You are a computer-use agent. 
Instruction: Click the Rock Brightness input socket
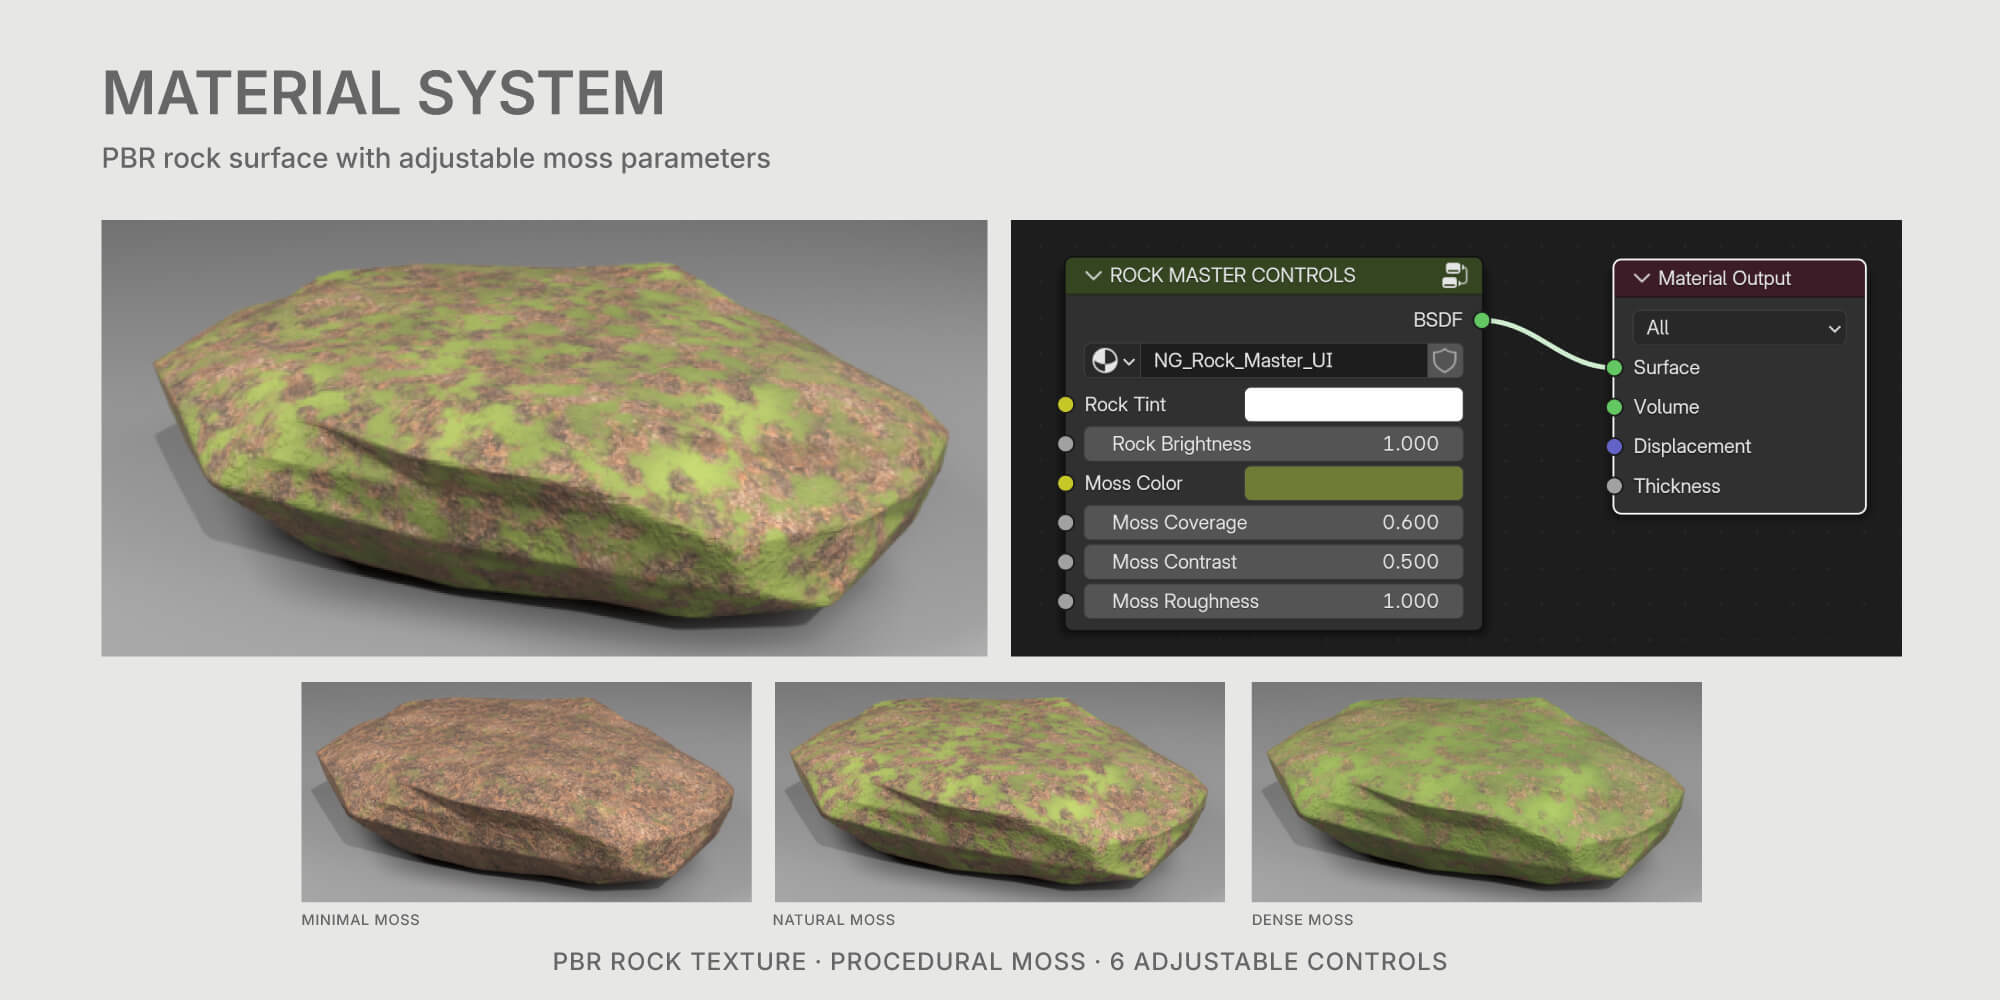[1066, 444]
